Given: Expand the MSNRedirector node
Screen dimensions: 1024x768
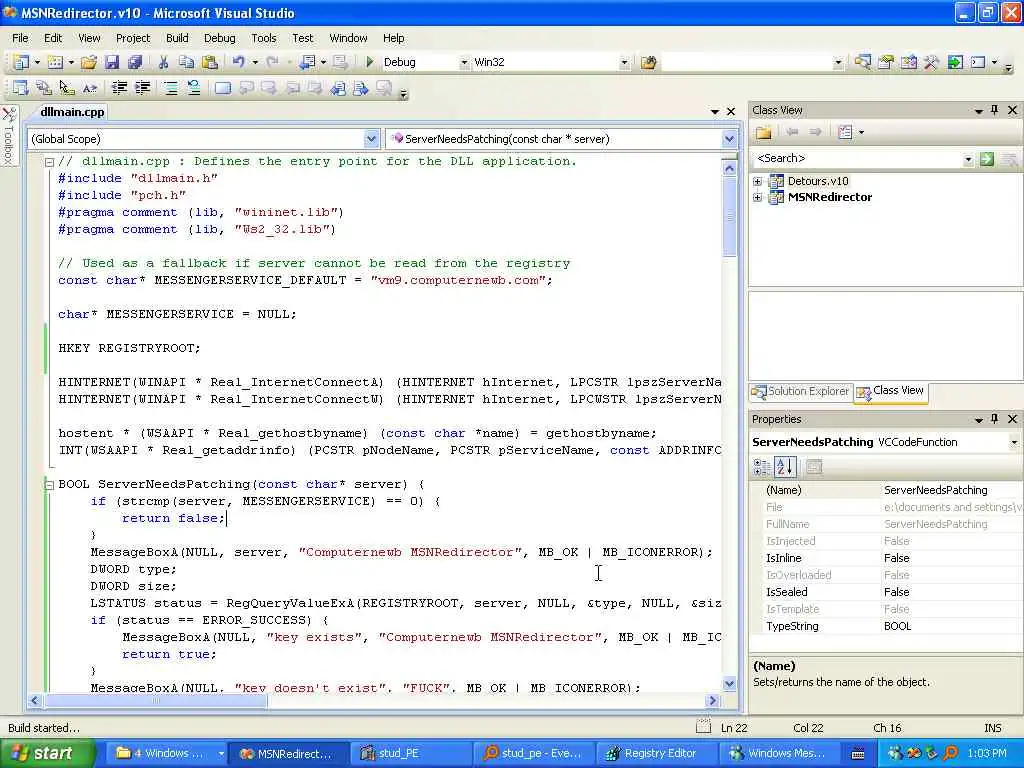Looking at the screenshot, I should [758, 197].
